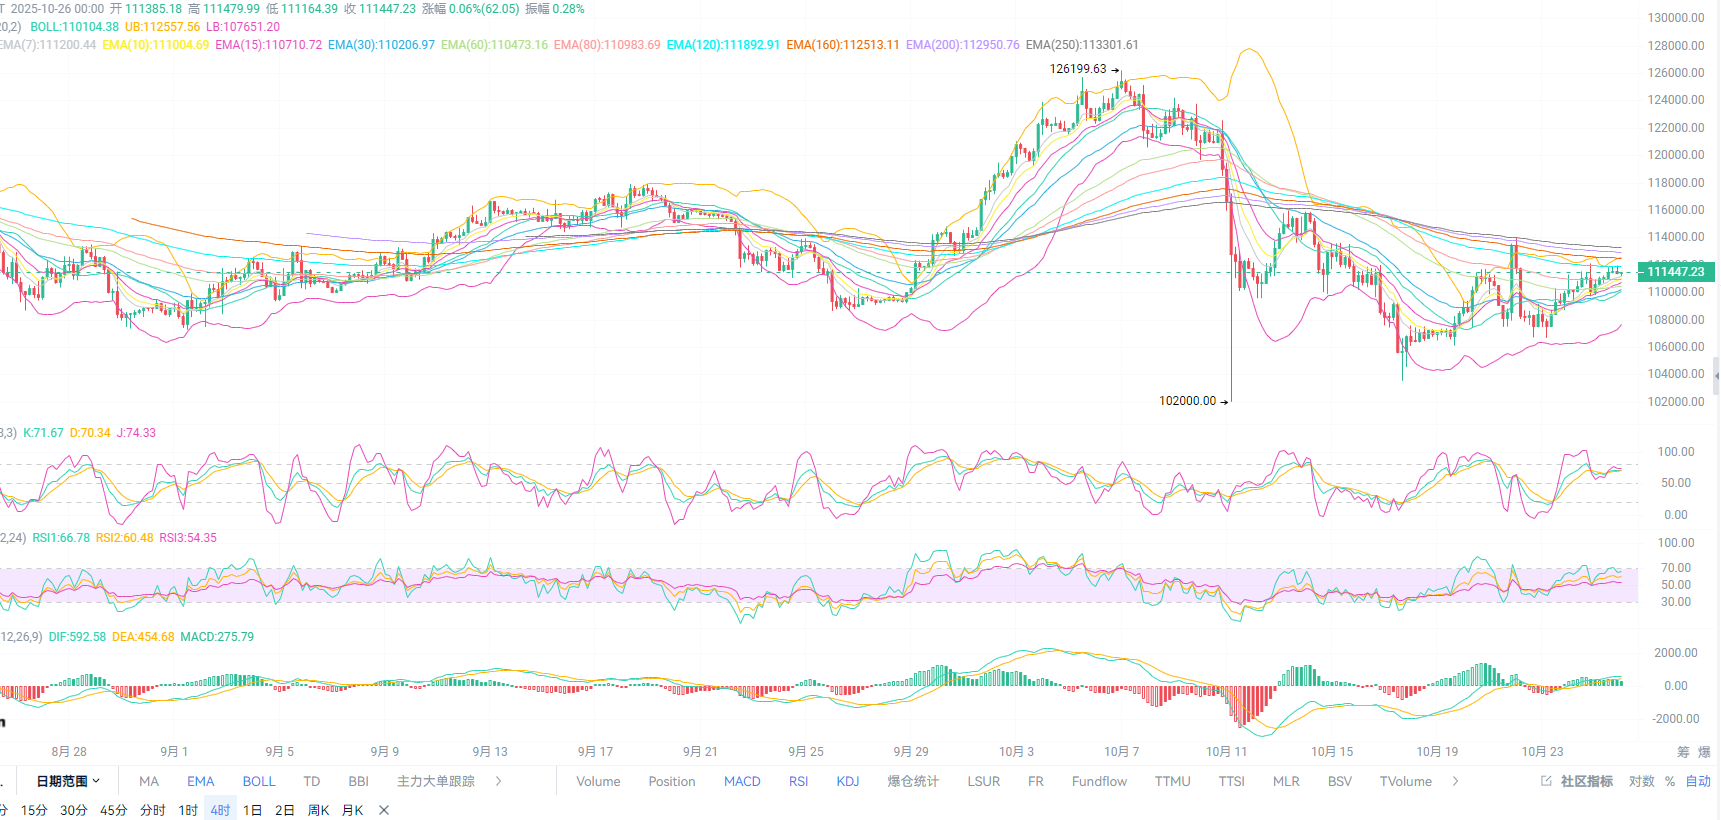Click the 筹 chip distribution icon

[x=1683, y=752]
